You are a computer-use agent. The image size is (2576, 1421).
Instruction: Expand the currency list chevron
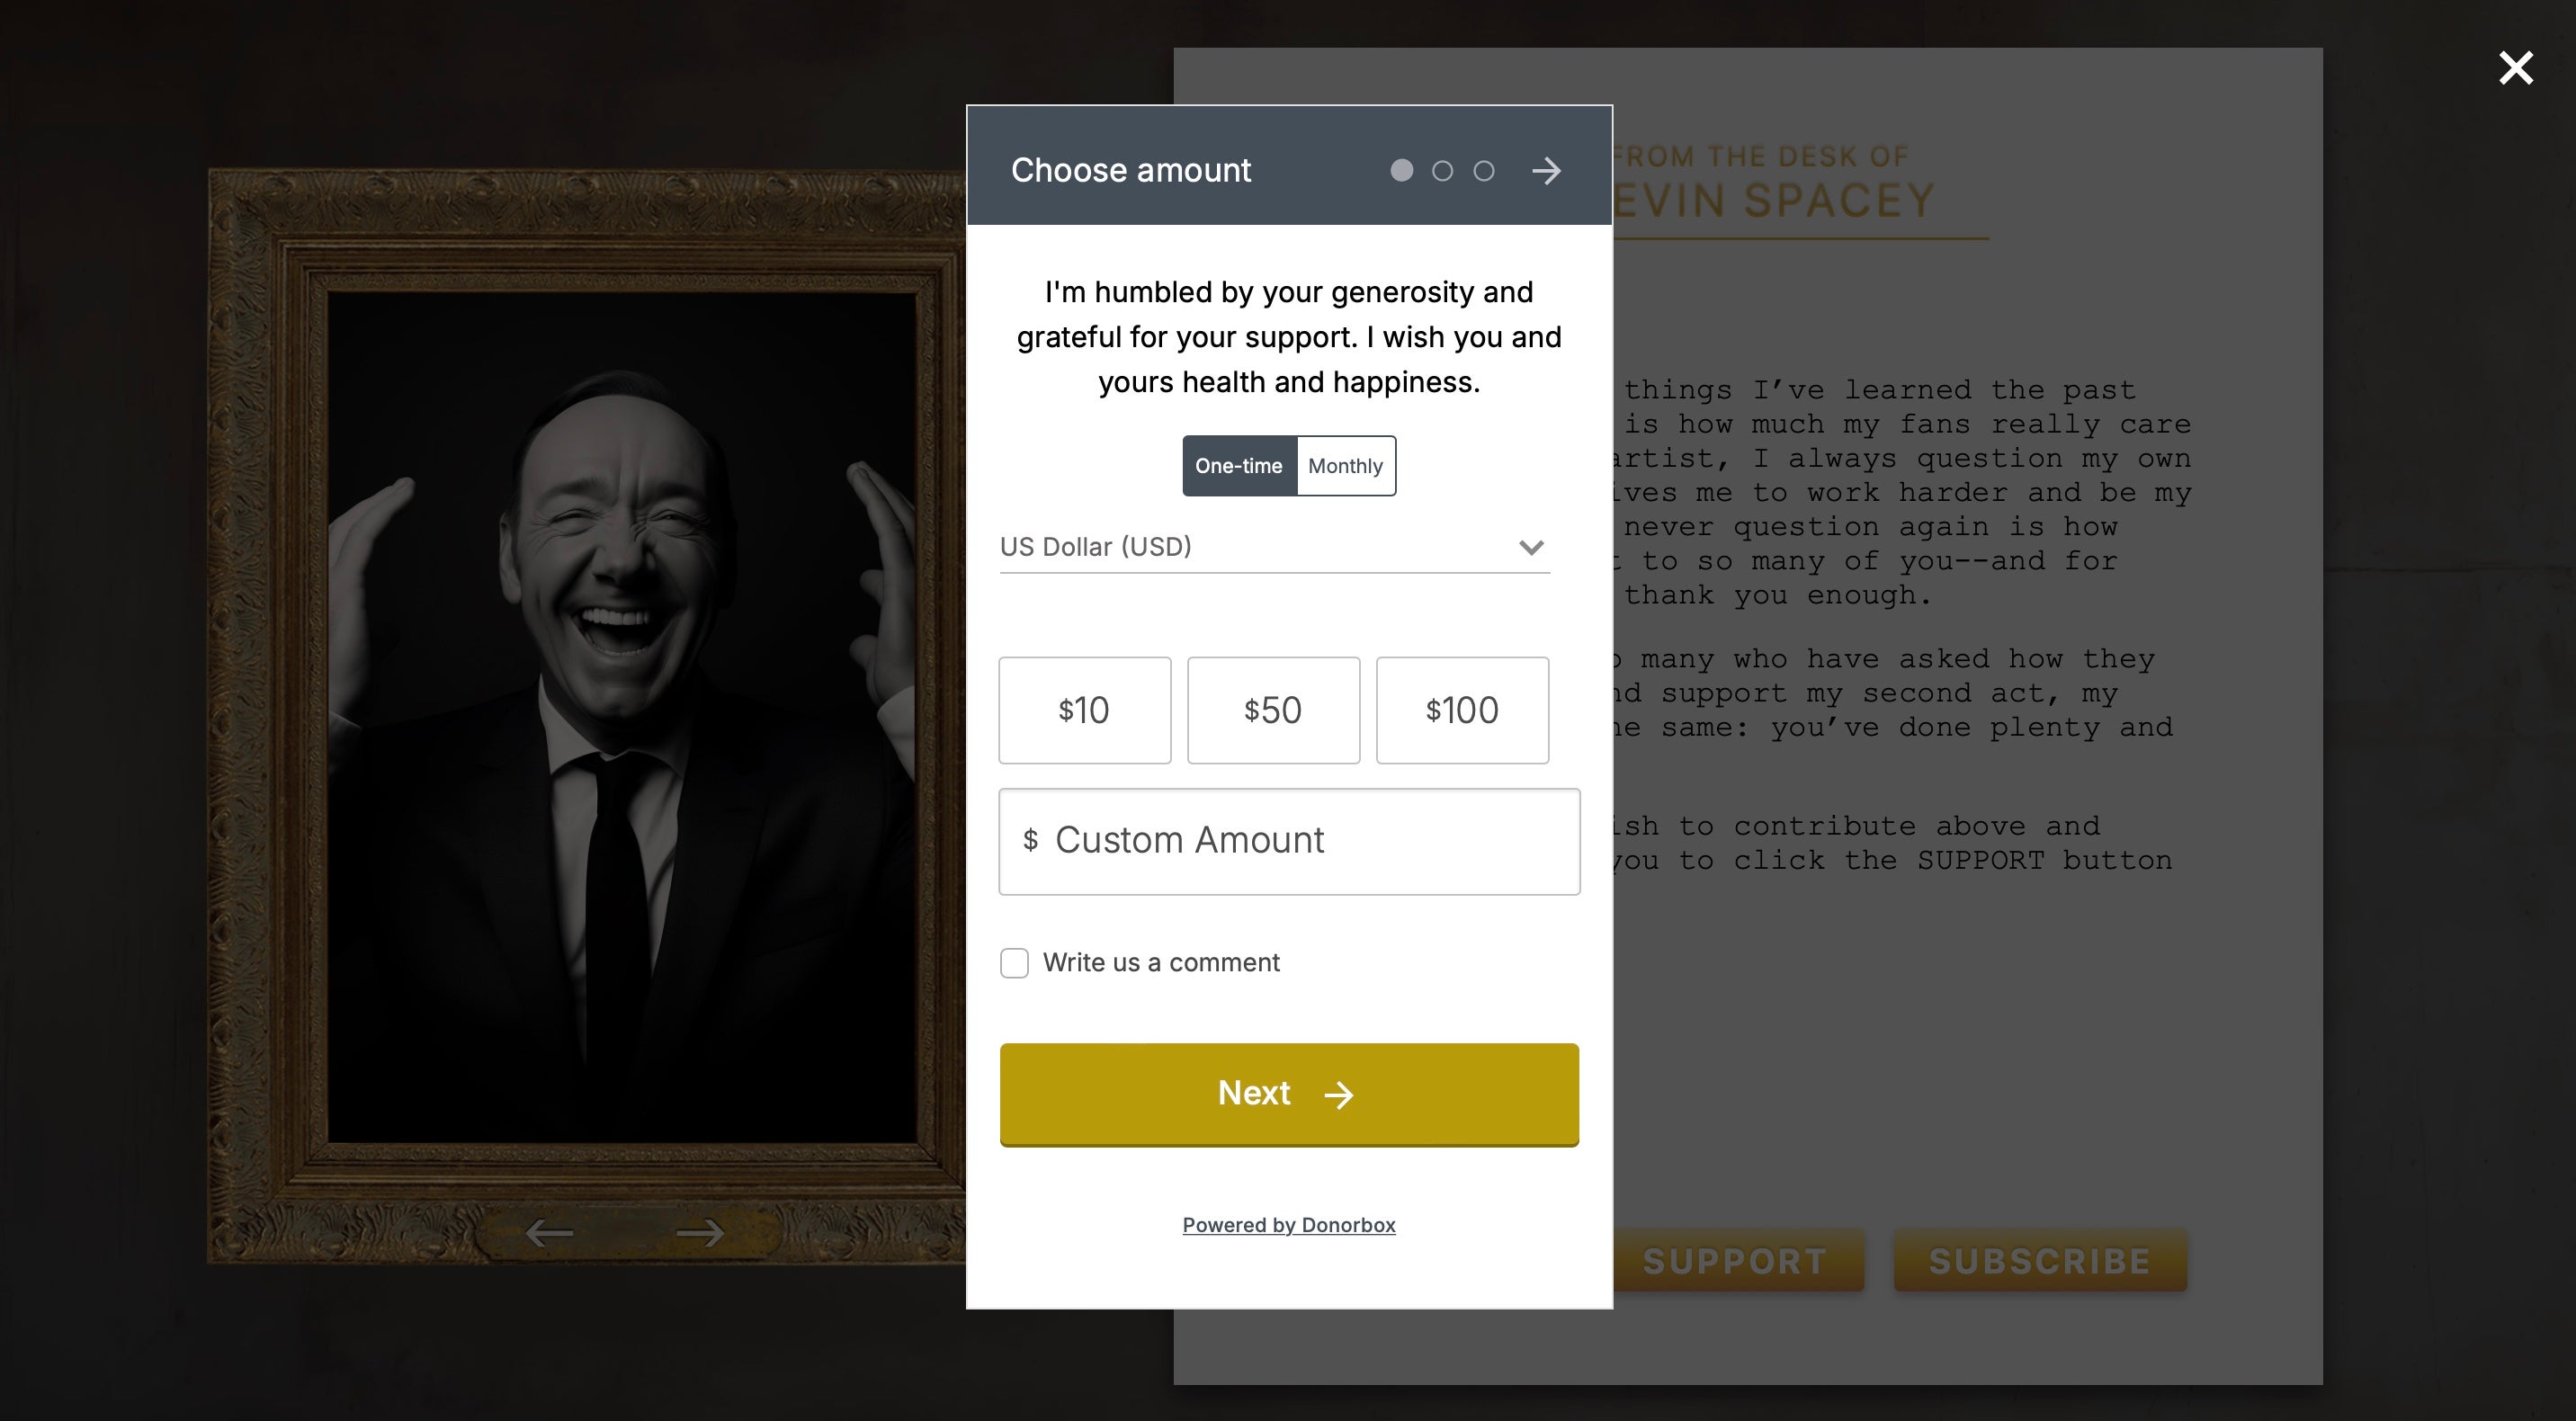tap(1531, 547)
